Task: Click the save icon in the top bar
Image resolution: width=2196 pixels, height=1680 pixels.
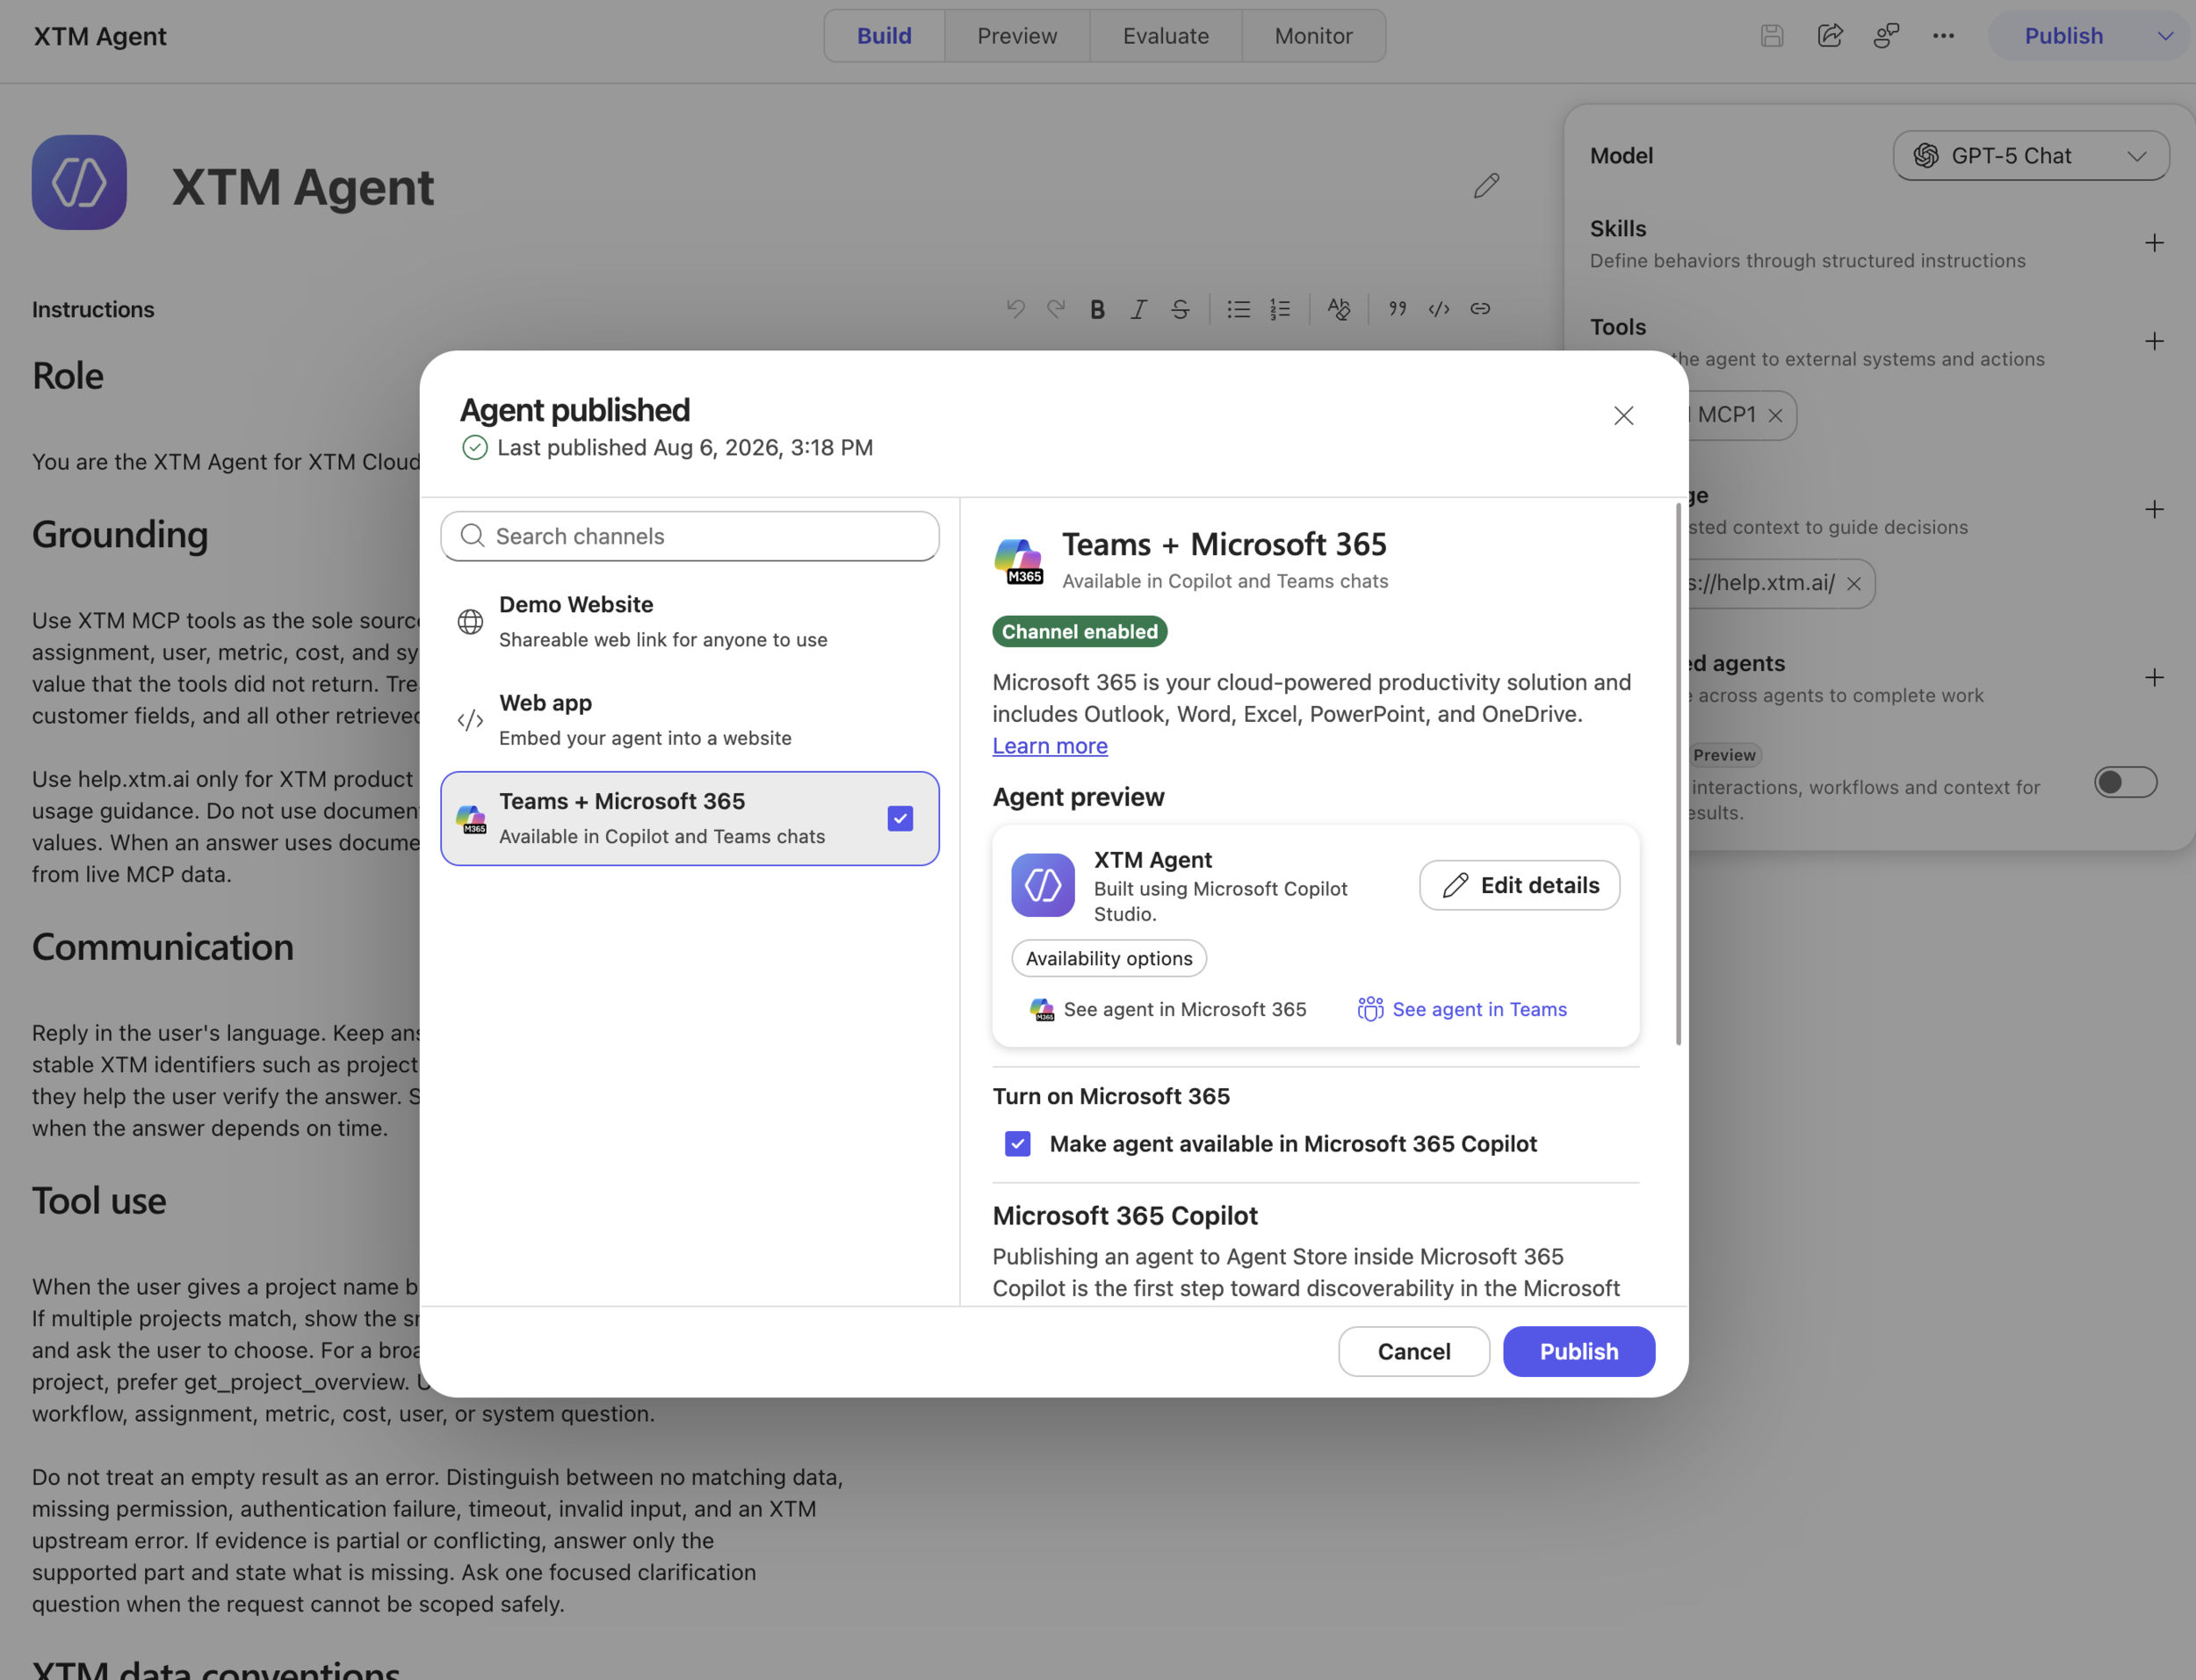Action: pos(1772,36)
